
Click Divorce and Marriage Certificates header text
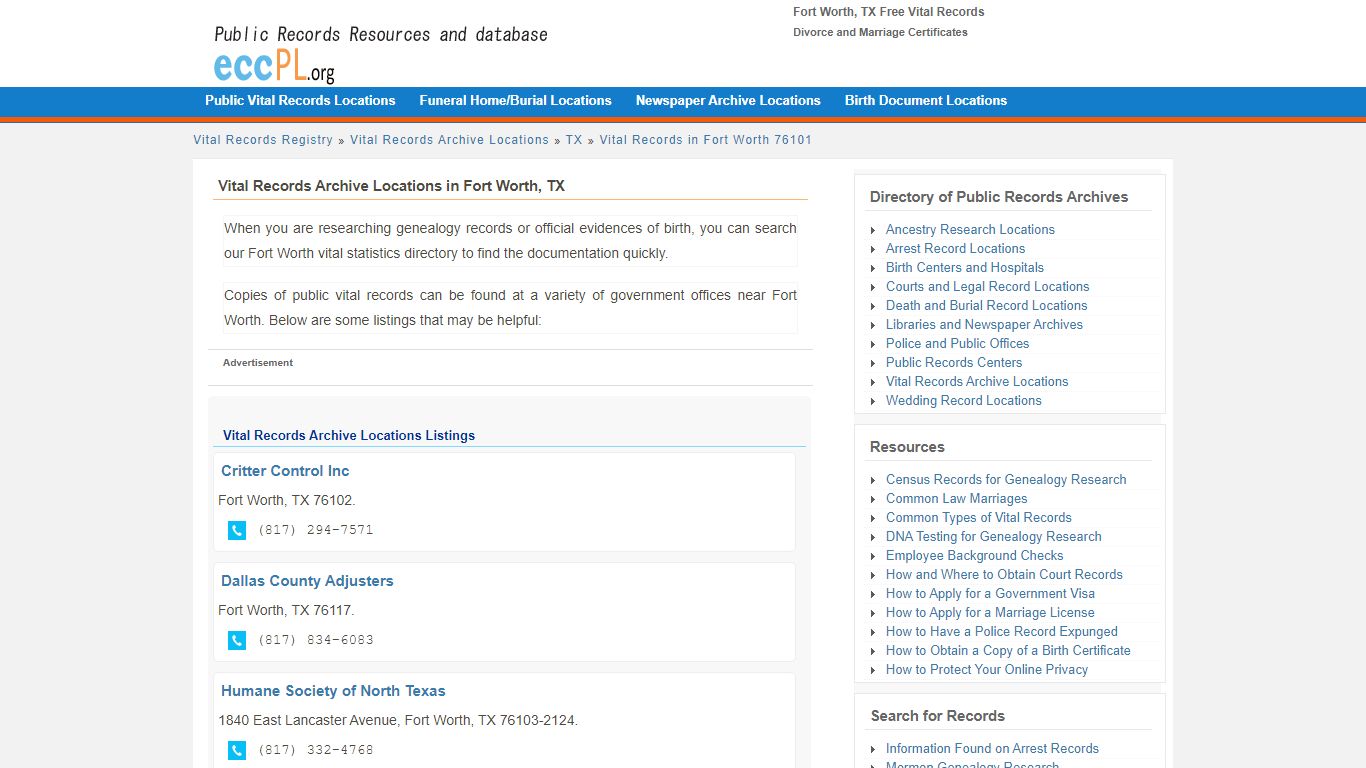[880, 32]
